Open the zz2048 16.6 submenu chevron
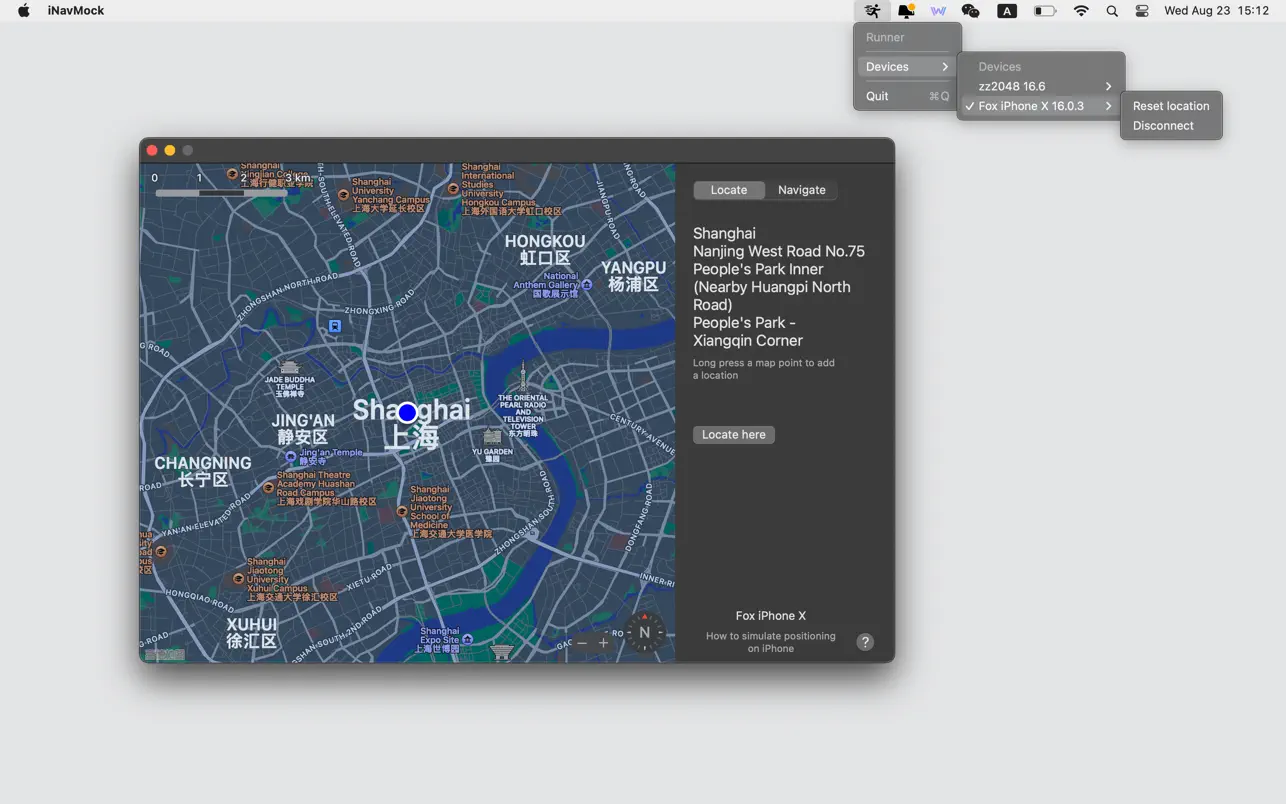Screen dimensions: 1286x804 (1107, 86)
